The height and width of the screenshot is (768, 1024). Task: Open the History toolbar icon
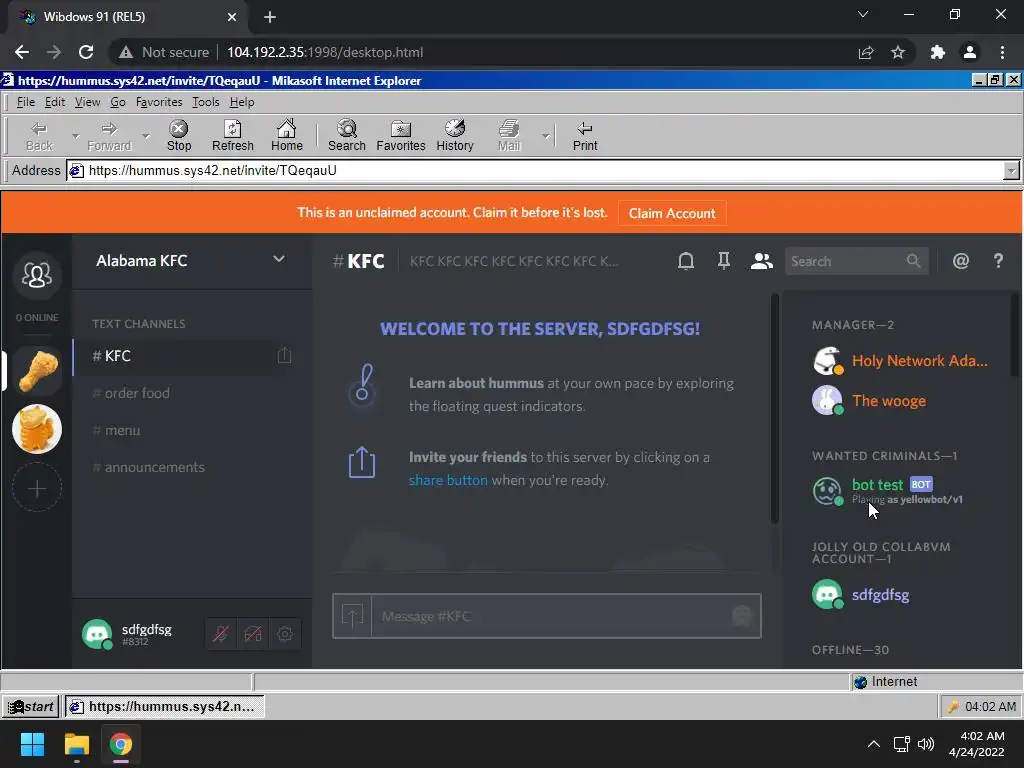(x=455, y=136)
